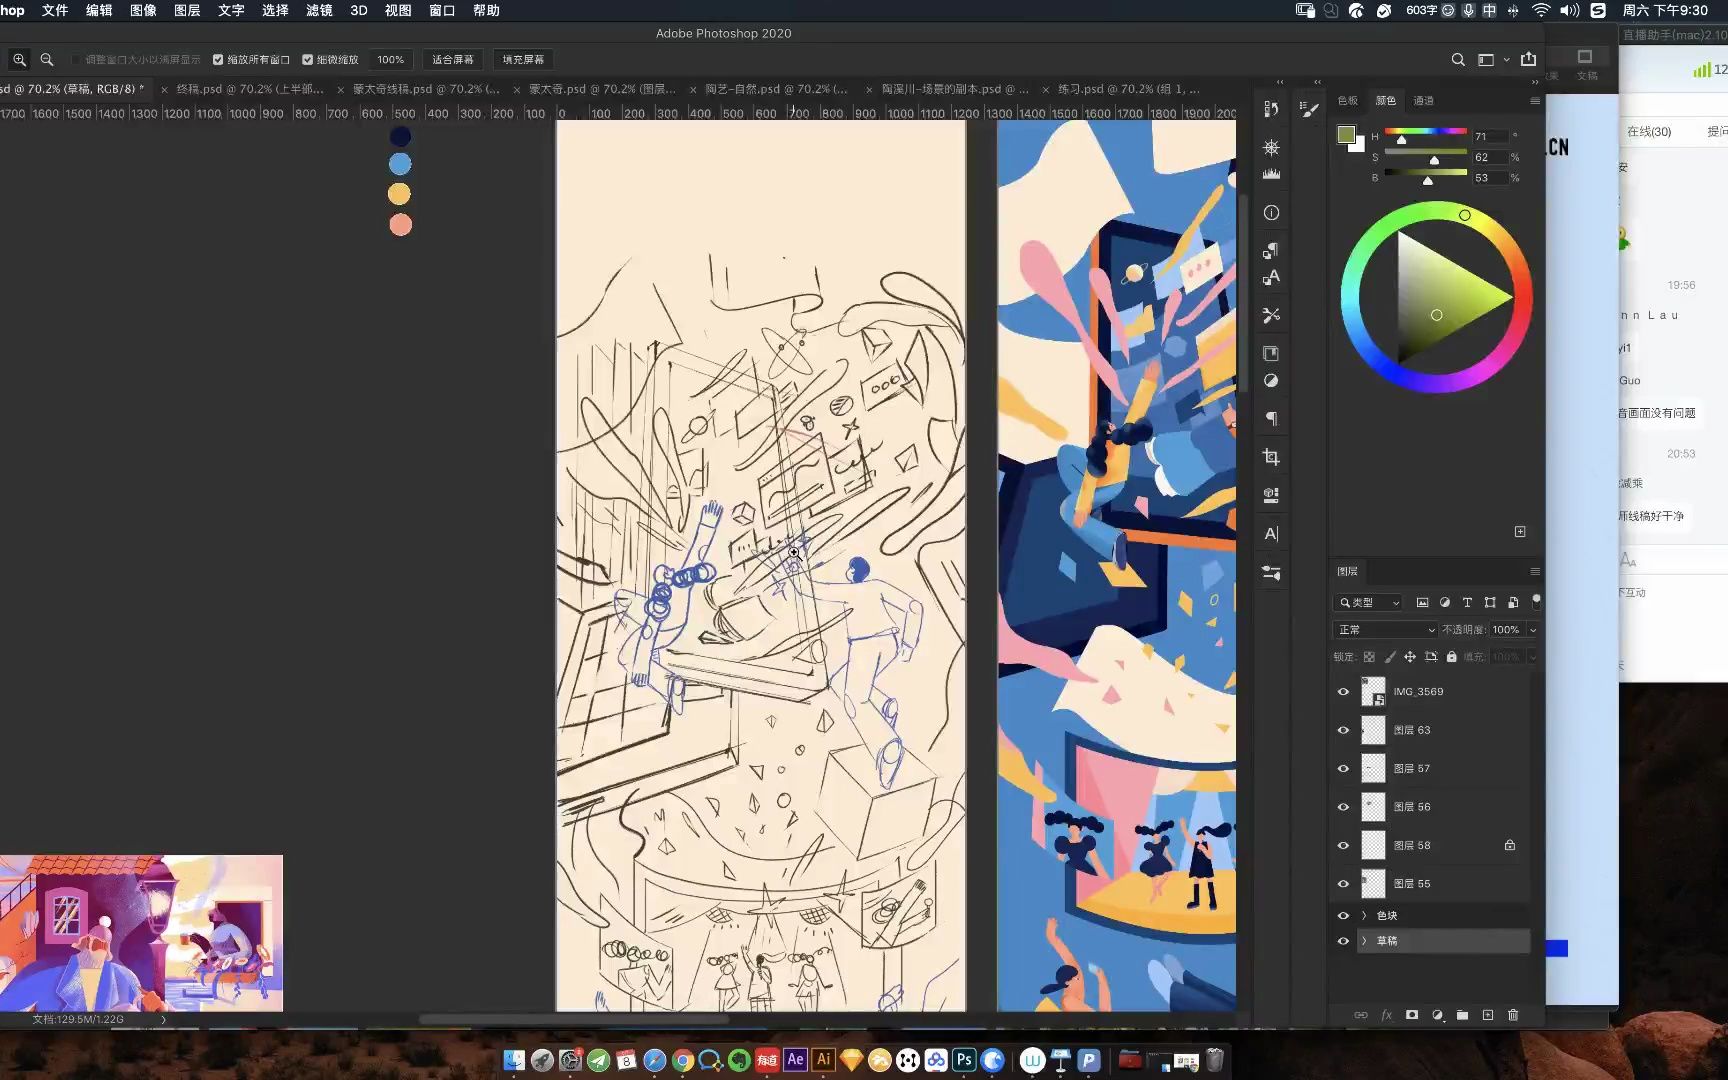
Task: Open blend mode 正常 dropdown
Action: point(1385,630)
